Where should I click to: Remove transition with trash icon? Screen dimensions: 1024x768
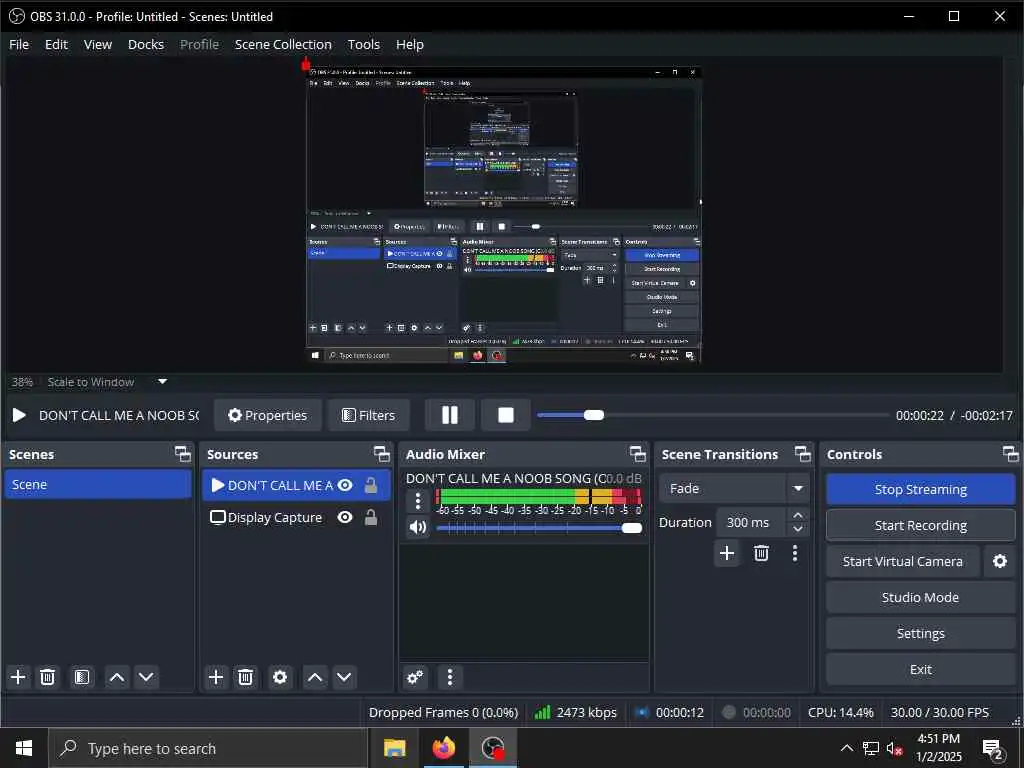(761, 553)
